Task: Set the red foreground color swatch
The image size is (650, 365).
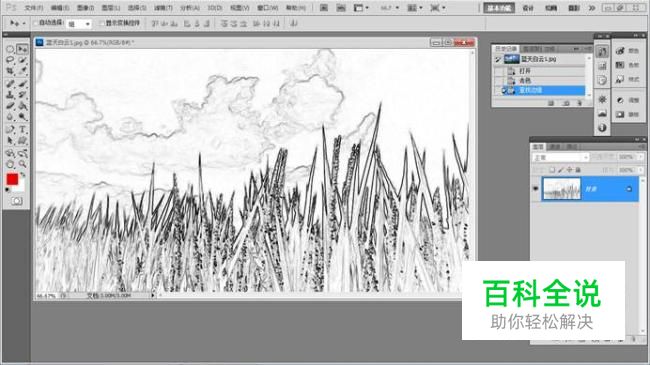Action: pyautogui.click(x=12, y=180)
